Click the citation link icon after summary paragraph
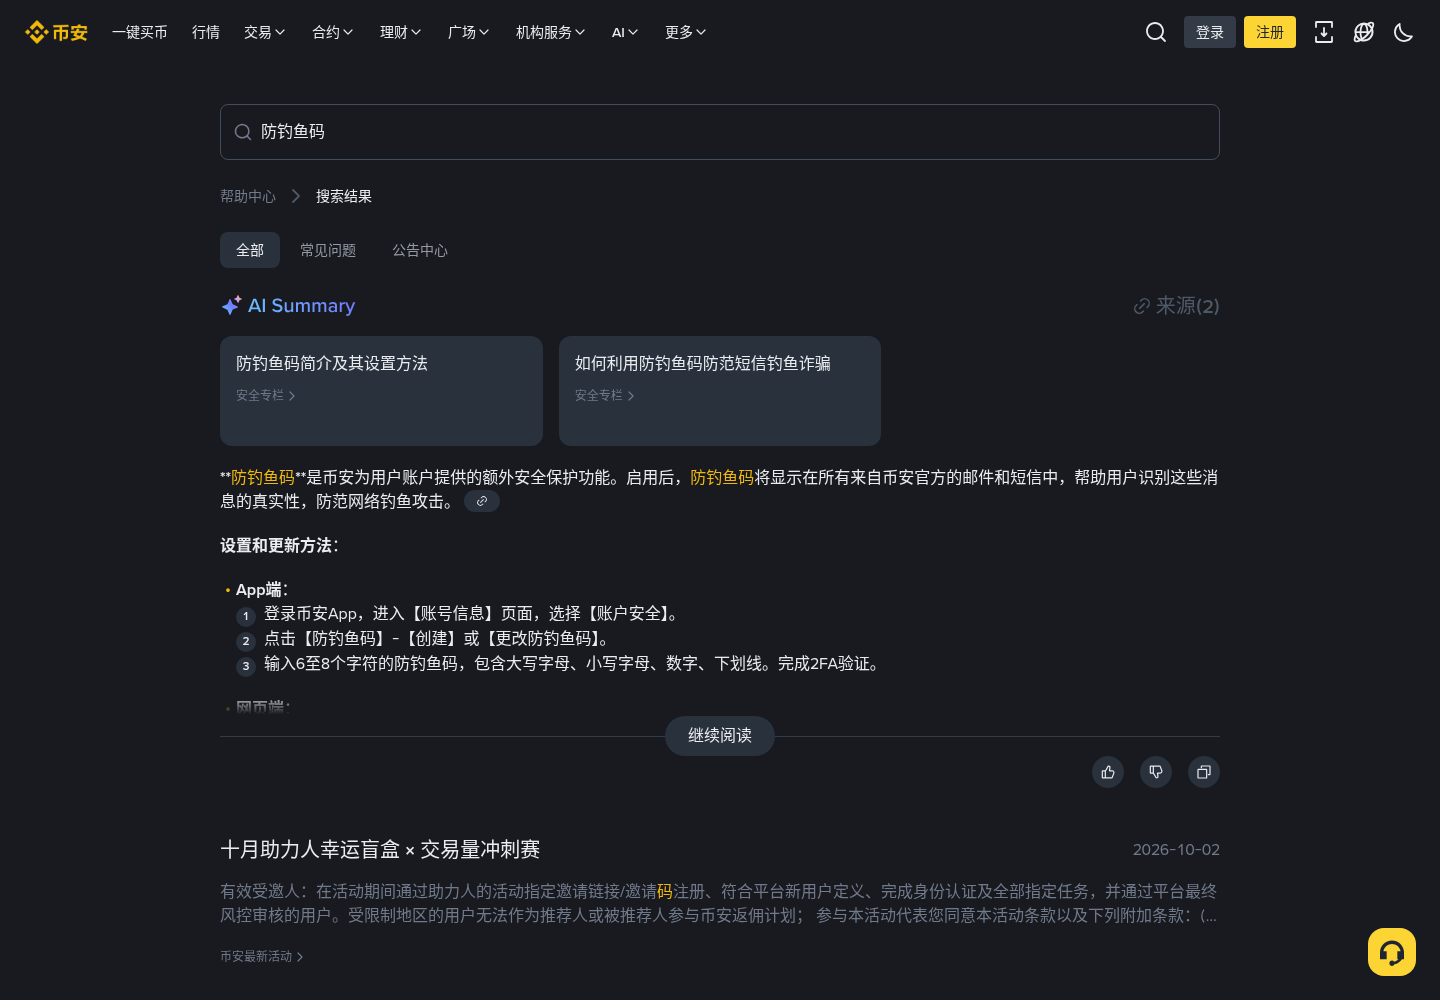 click(482, 501)
